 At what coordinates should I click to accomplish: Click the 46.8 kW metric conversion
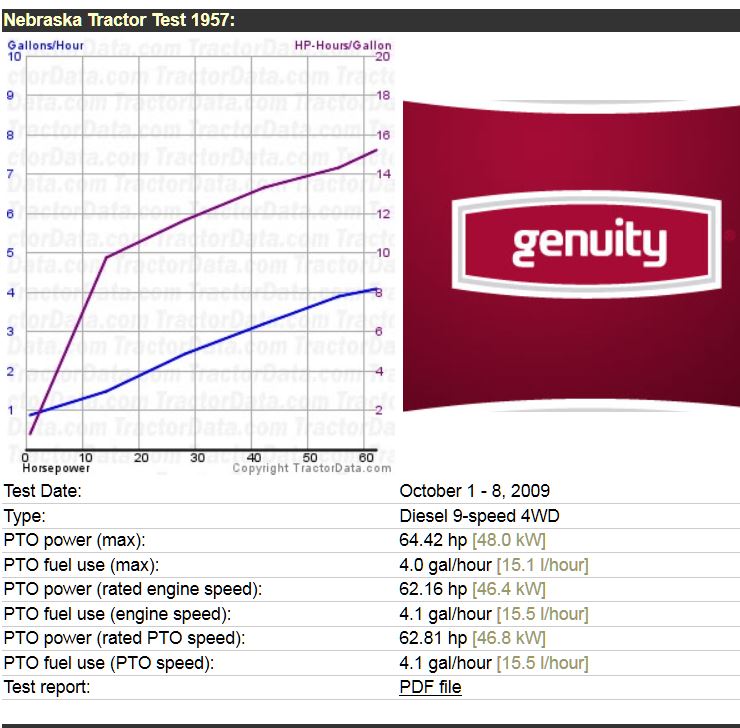click(x=509, y=638)
